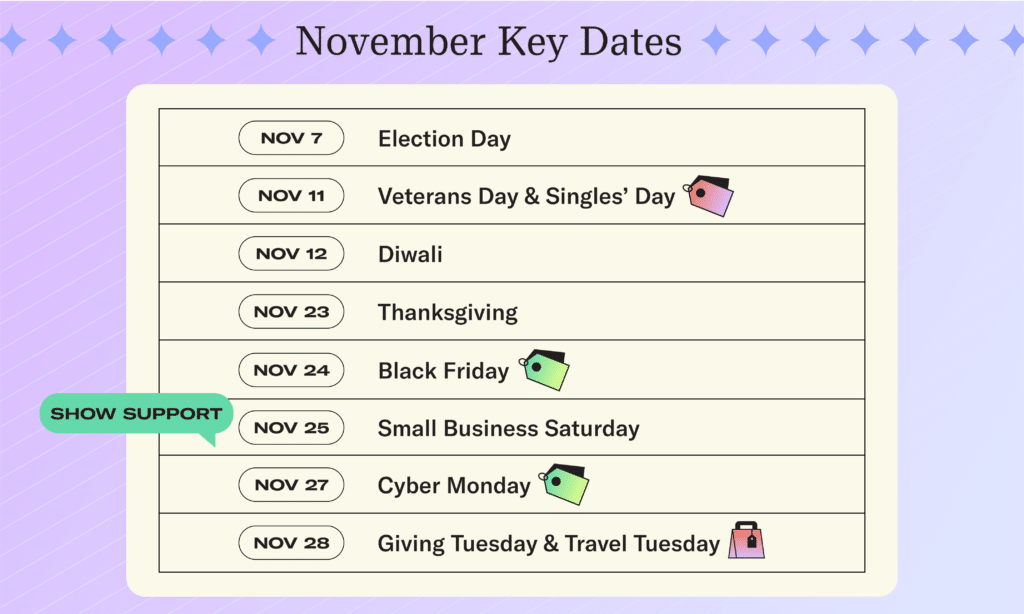Select the NOV 11 date badge
This screenshot has width=1024, height=614.
click(291, 195)
